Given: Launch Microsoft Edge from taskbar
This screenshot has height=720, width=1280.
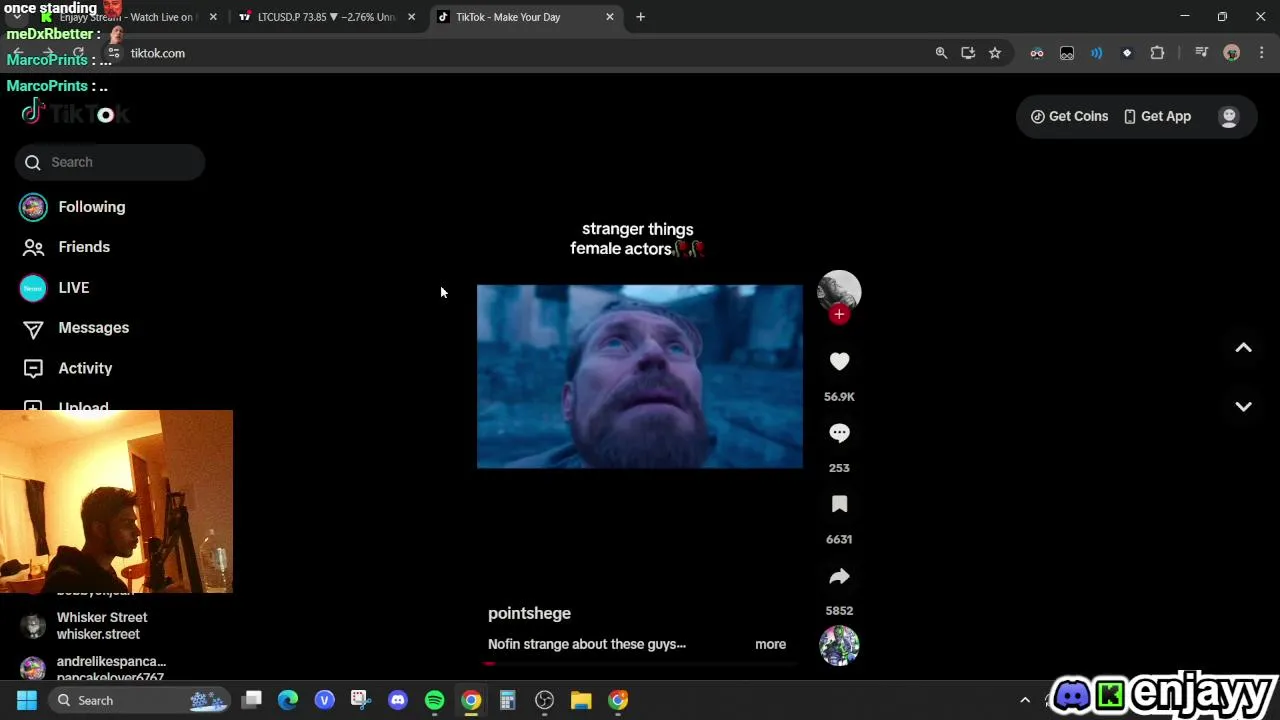Looking at the screenshot, I should pos(288,701).
